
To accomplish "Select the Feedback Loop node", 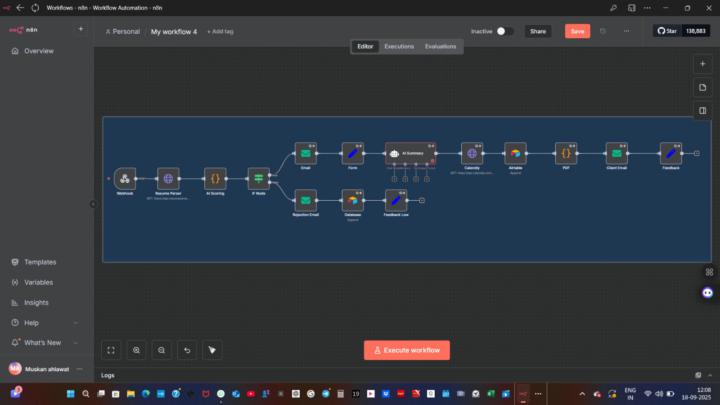I will coord(395,200).
